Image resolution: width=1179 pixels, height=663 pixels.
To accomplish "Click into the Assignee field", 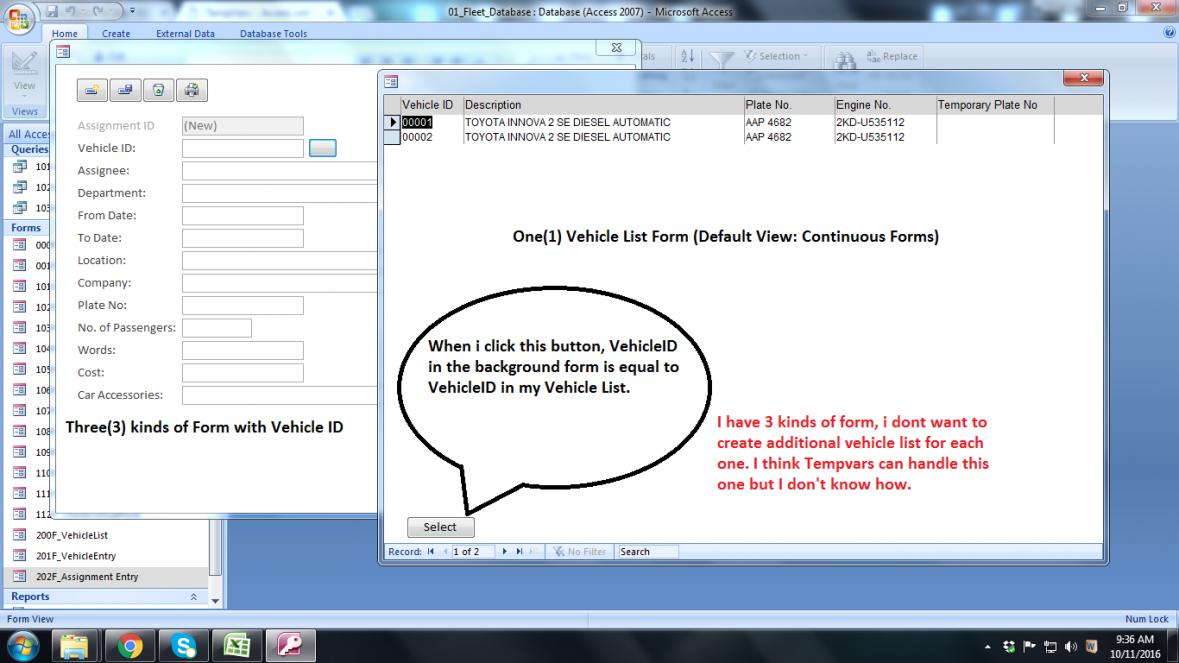I will click(280, 171).
